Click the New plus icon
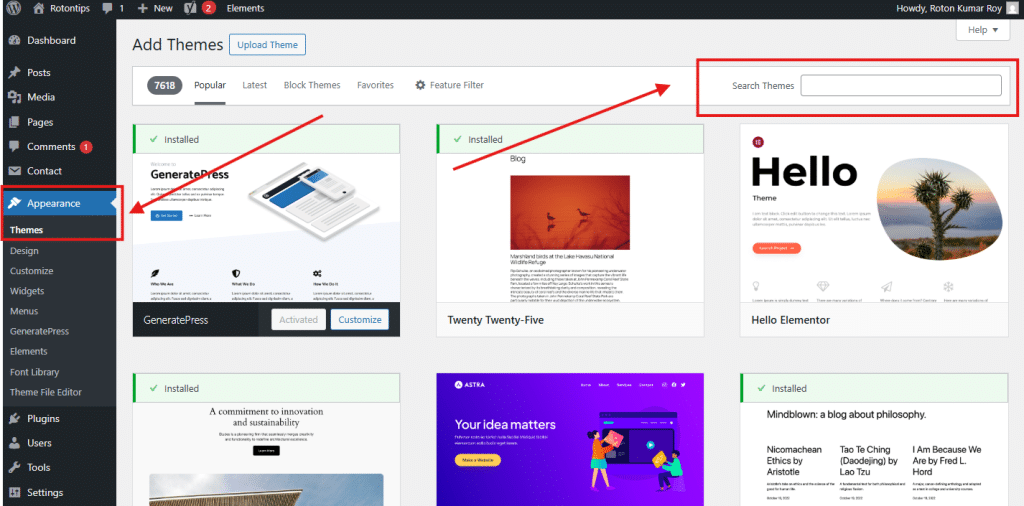The image size is (1024, 506). tap(143, 8)
